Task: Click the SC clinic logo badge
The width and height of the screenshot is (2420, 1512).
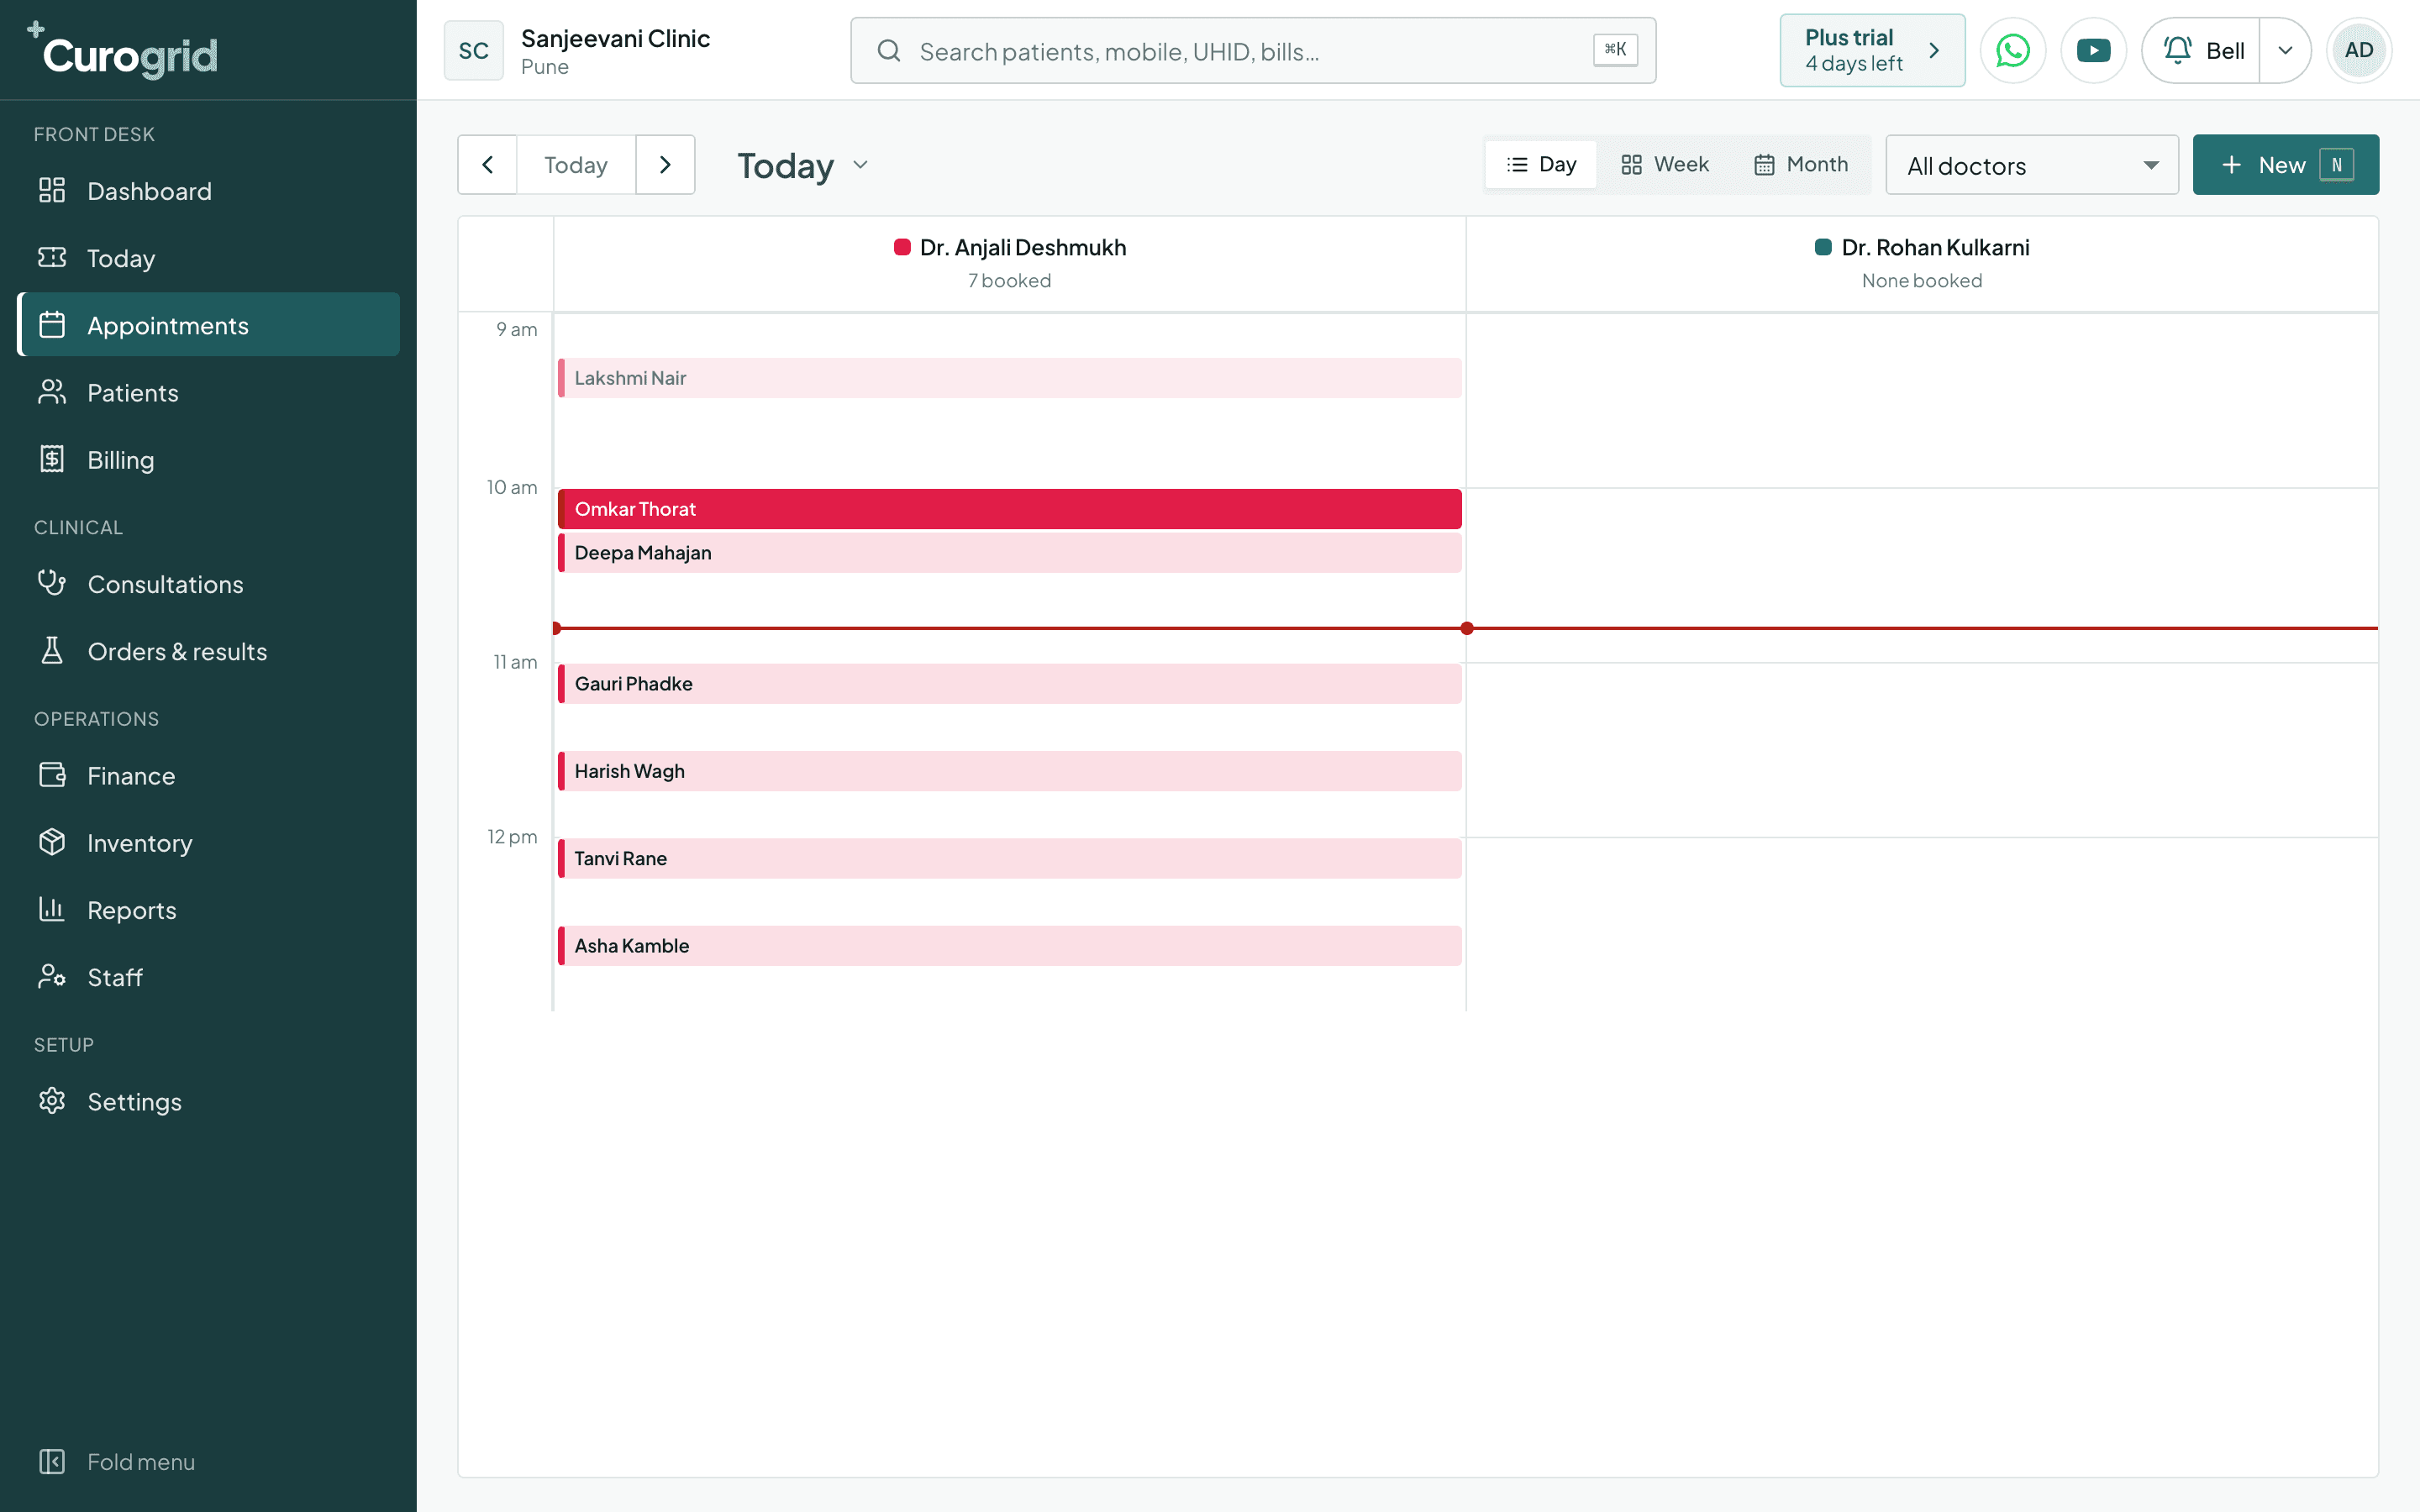Action: (x=473, y=50)
